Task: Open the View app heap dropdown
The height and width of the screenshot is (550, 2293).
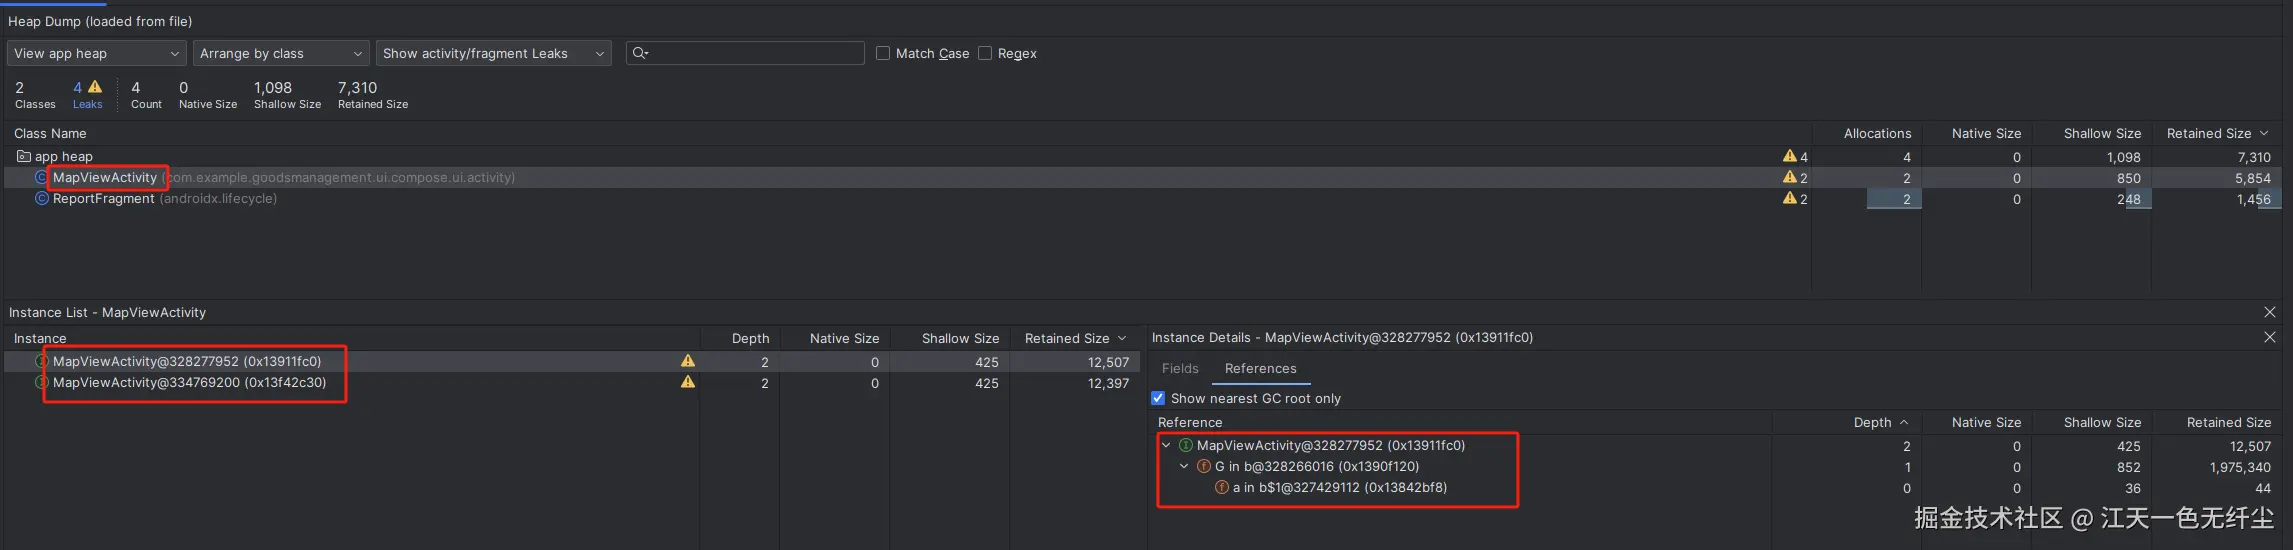Action: pos(97,53)
